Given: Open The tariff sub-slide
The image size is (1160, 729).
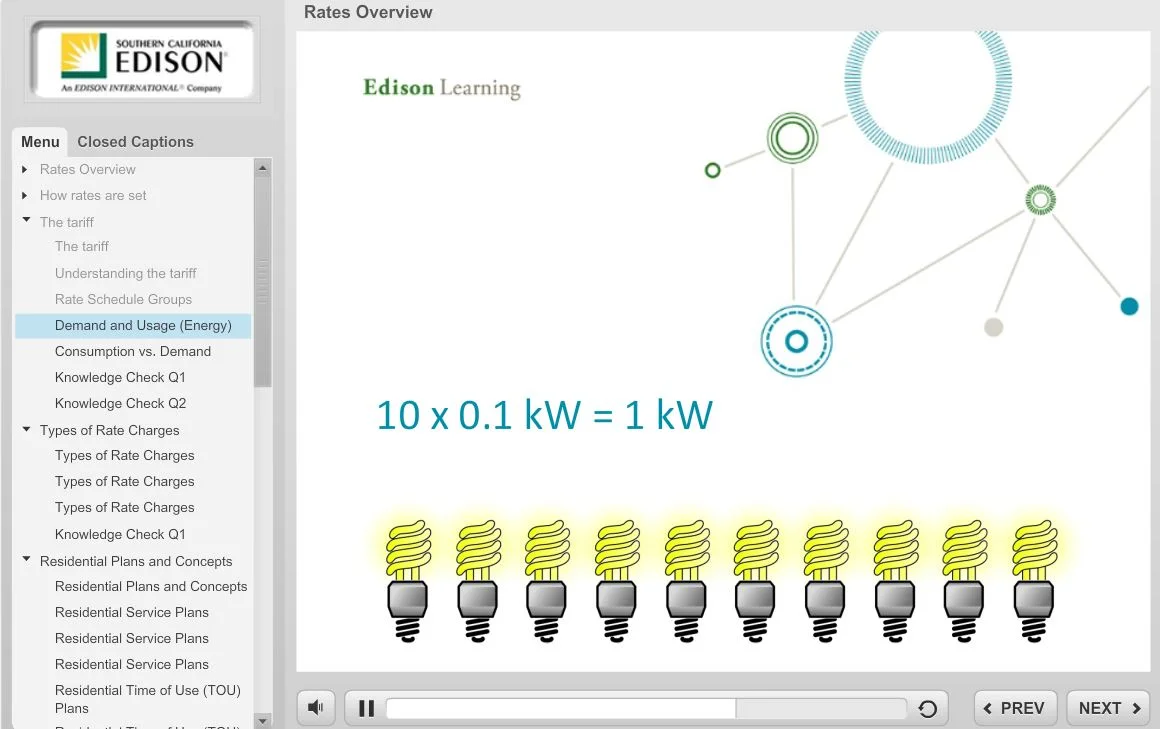Looking at the screenshot, I should tap(81, 246).
